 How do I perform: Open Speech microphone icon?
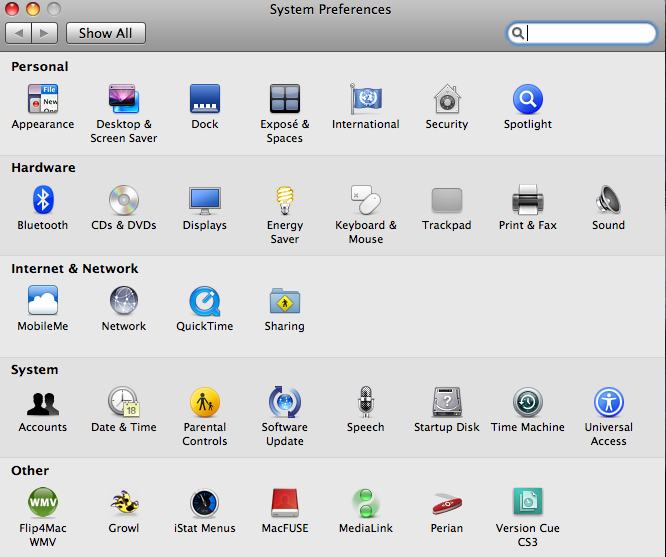coord(366,401)
